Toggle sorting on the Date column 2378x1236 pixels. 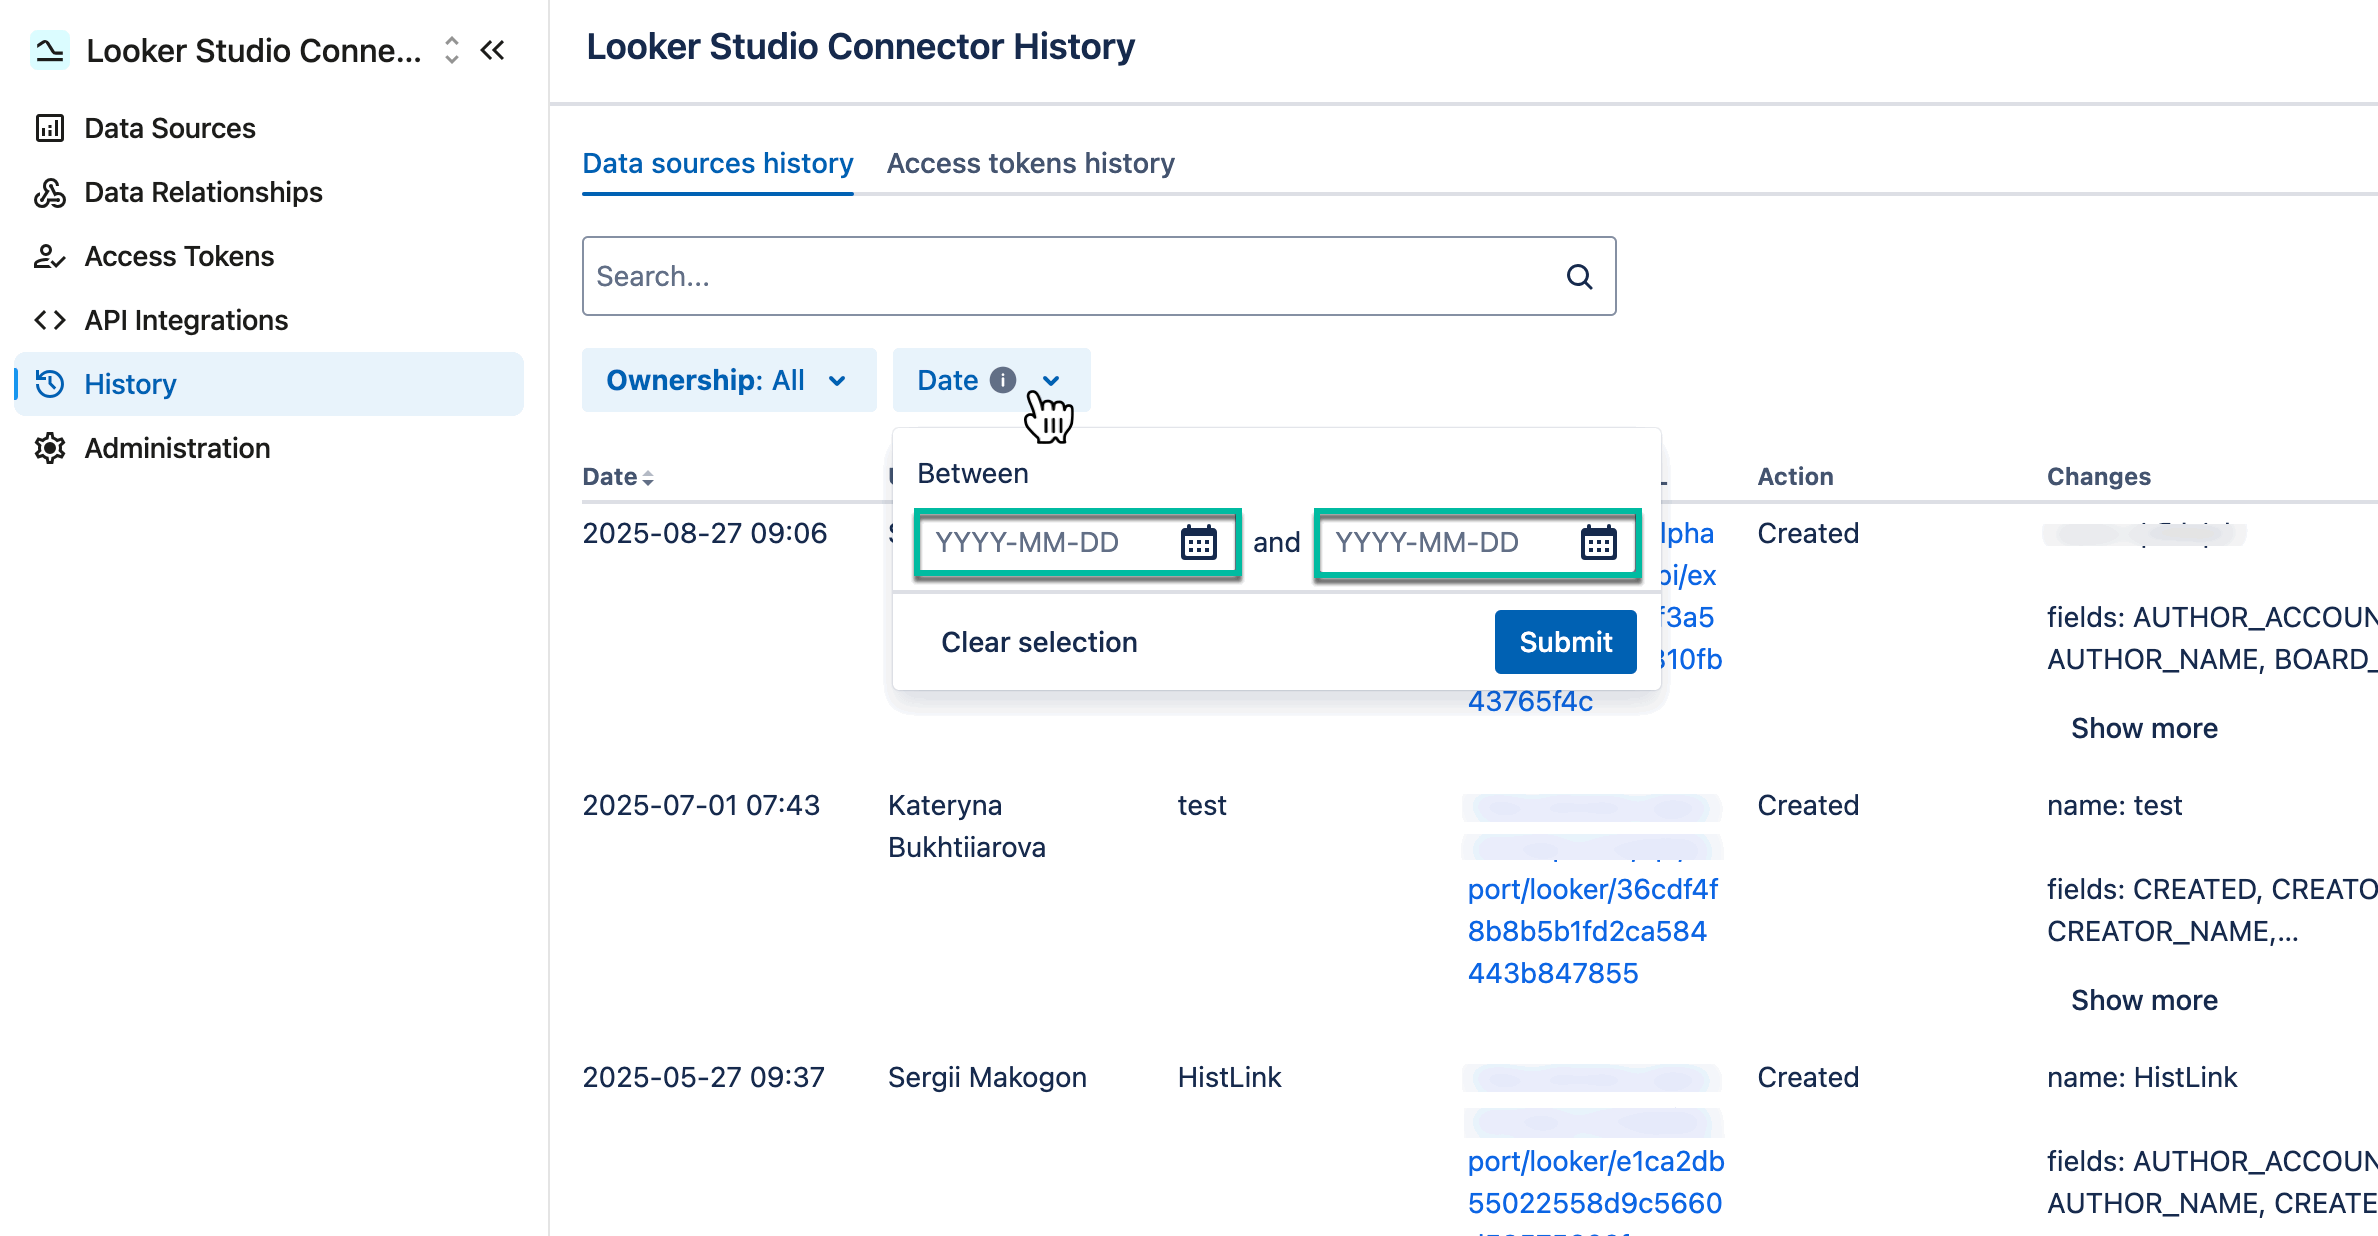click(649, 477)
